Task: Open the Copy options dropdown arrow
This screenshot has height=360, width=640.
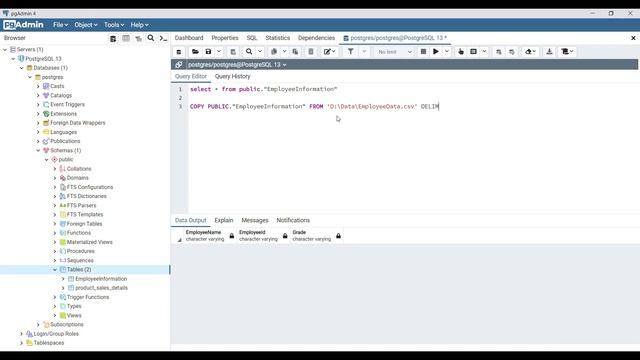Action: coord(284,52)
